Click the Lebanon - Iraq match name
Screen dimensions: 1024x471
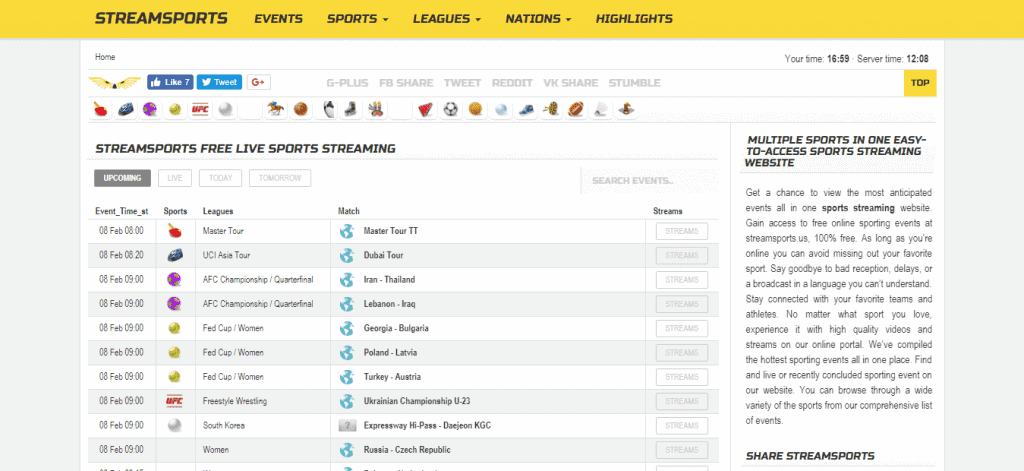pyautogui.click(x=390, y=304)
